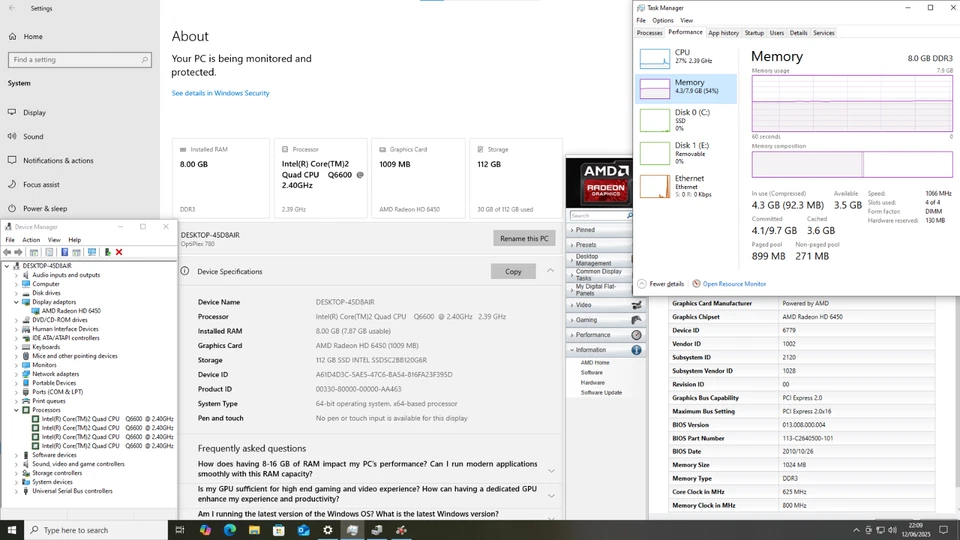960x540 pixels.
Task: Switch to Processes tab in Task Manager
Action: 649,33
